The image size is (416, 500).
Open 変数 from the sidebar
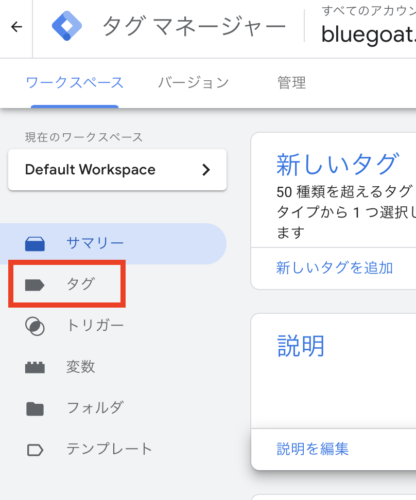coord(80,367)
